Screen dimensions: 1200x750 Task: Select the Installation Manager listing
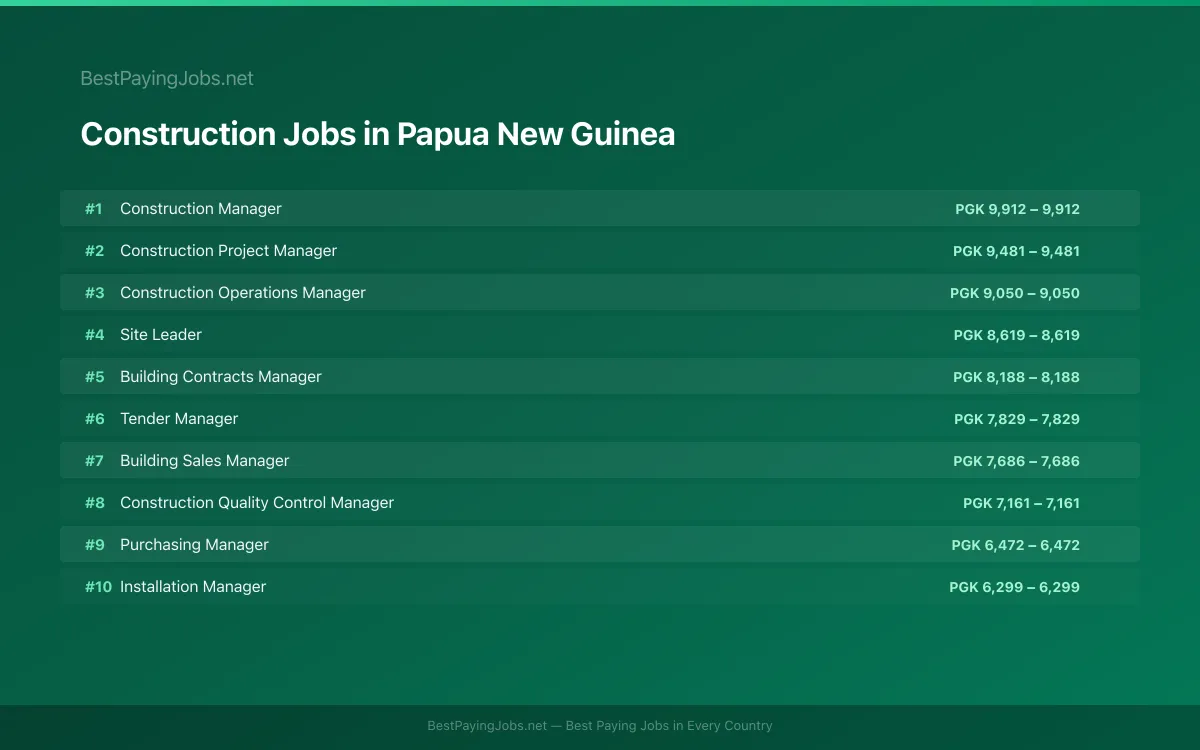[x=600, y=586]
